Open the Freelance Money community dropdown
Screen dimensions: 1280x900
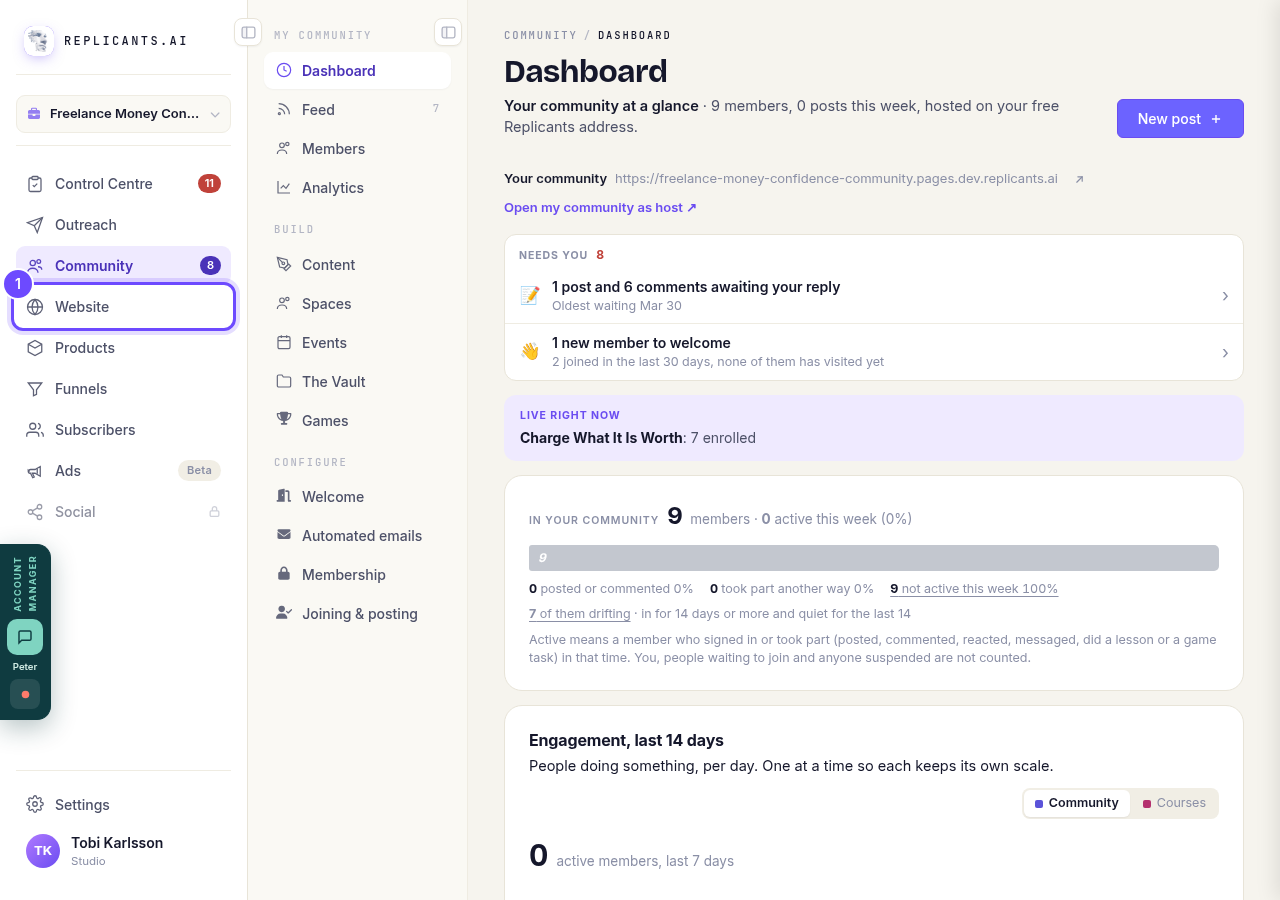124,114
